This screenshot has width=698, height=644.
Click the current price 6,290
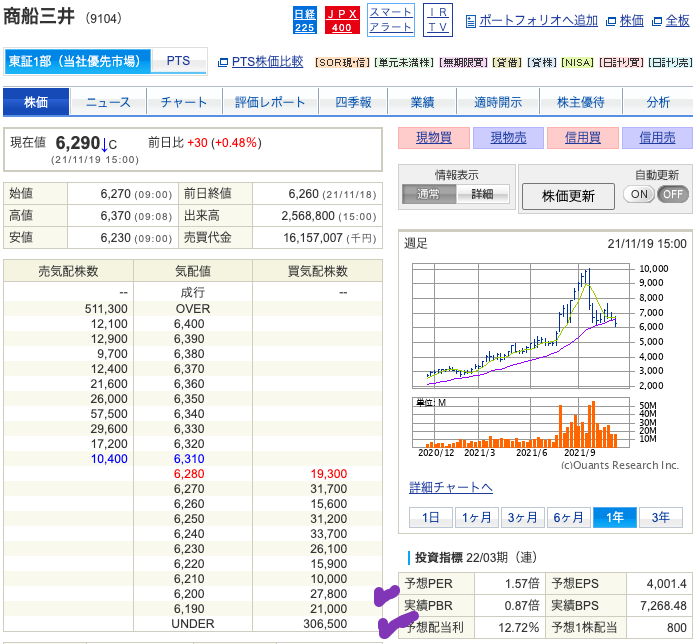[x=77, y=143]
